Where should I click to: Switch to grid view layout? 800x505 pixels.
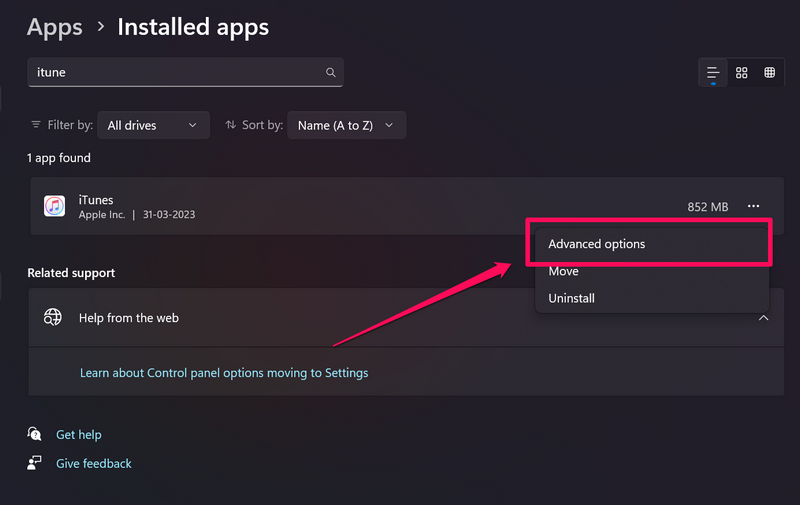[x=742, y=73]
